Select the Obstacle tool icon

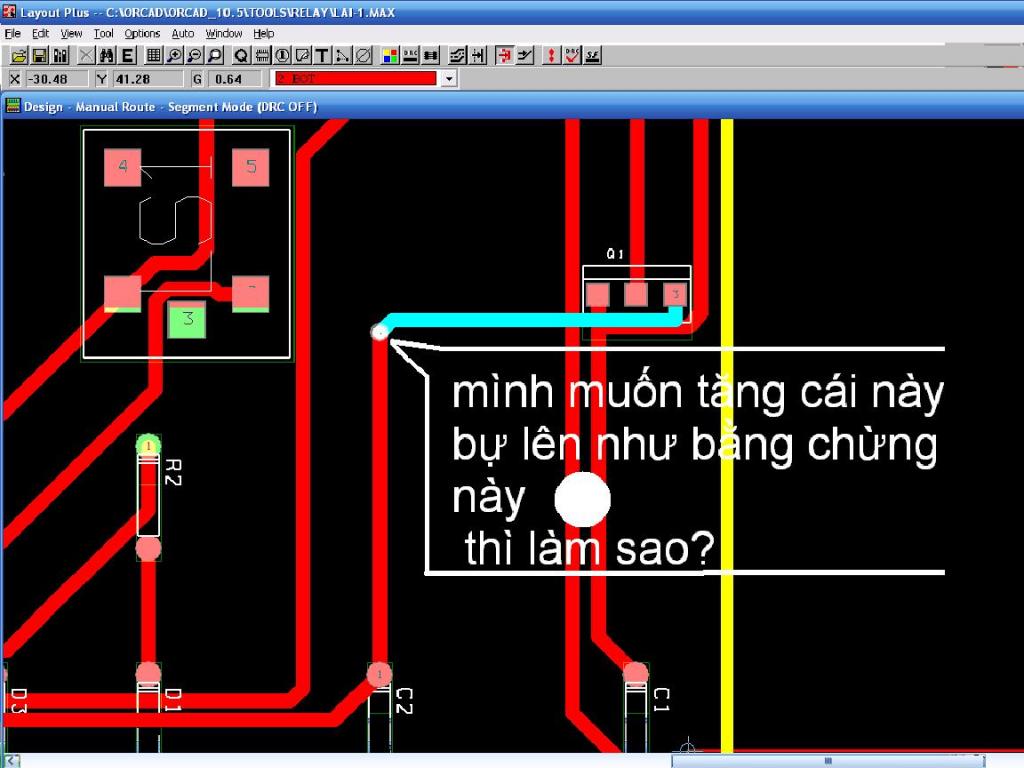(x=302, y=56)
